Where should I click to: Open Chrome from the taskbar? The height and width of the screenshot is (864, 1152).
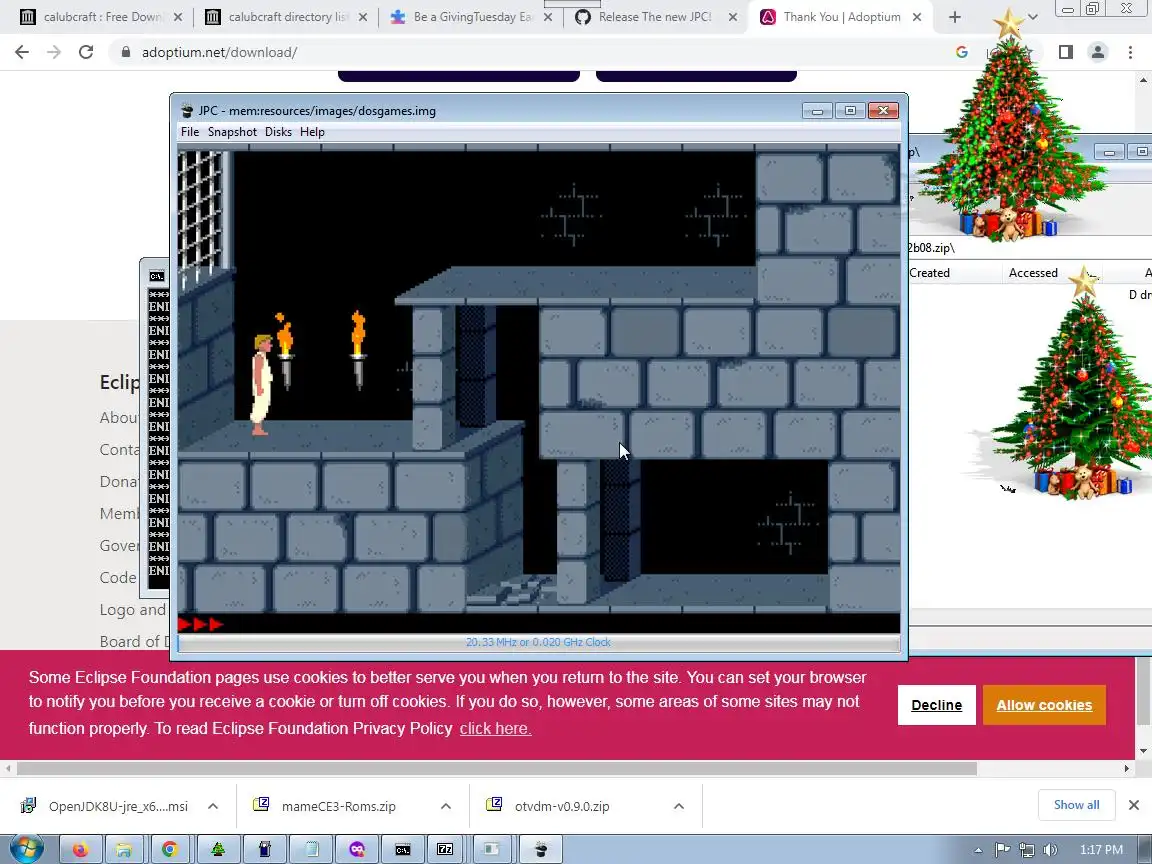click(x=170, y=849)
